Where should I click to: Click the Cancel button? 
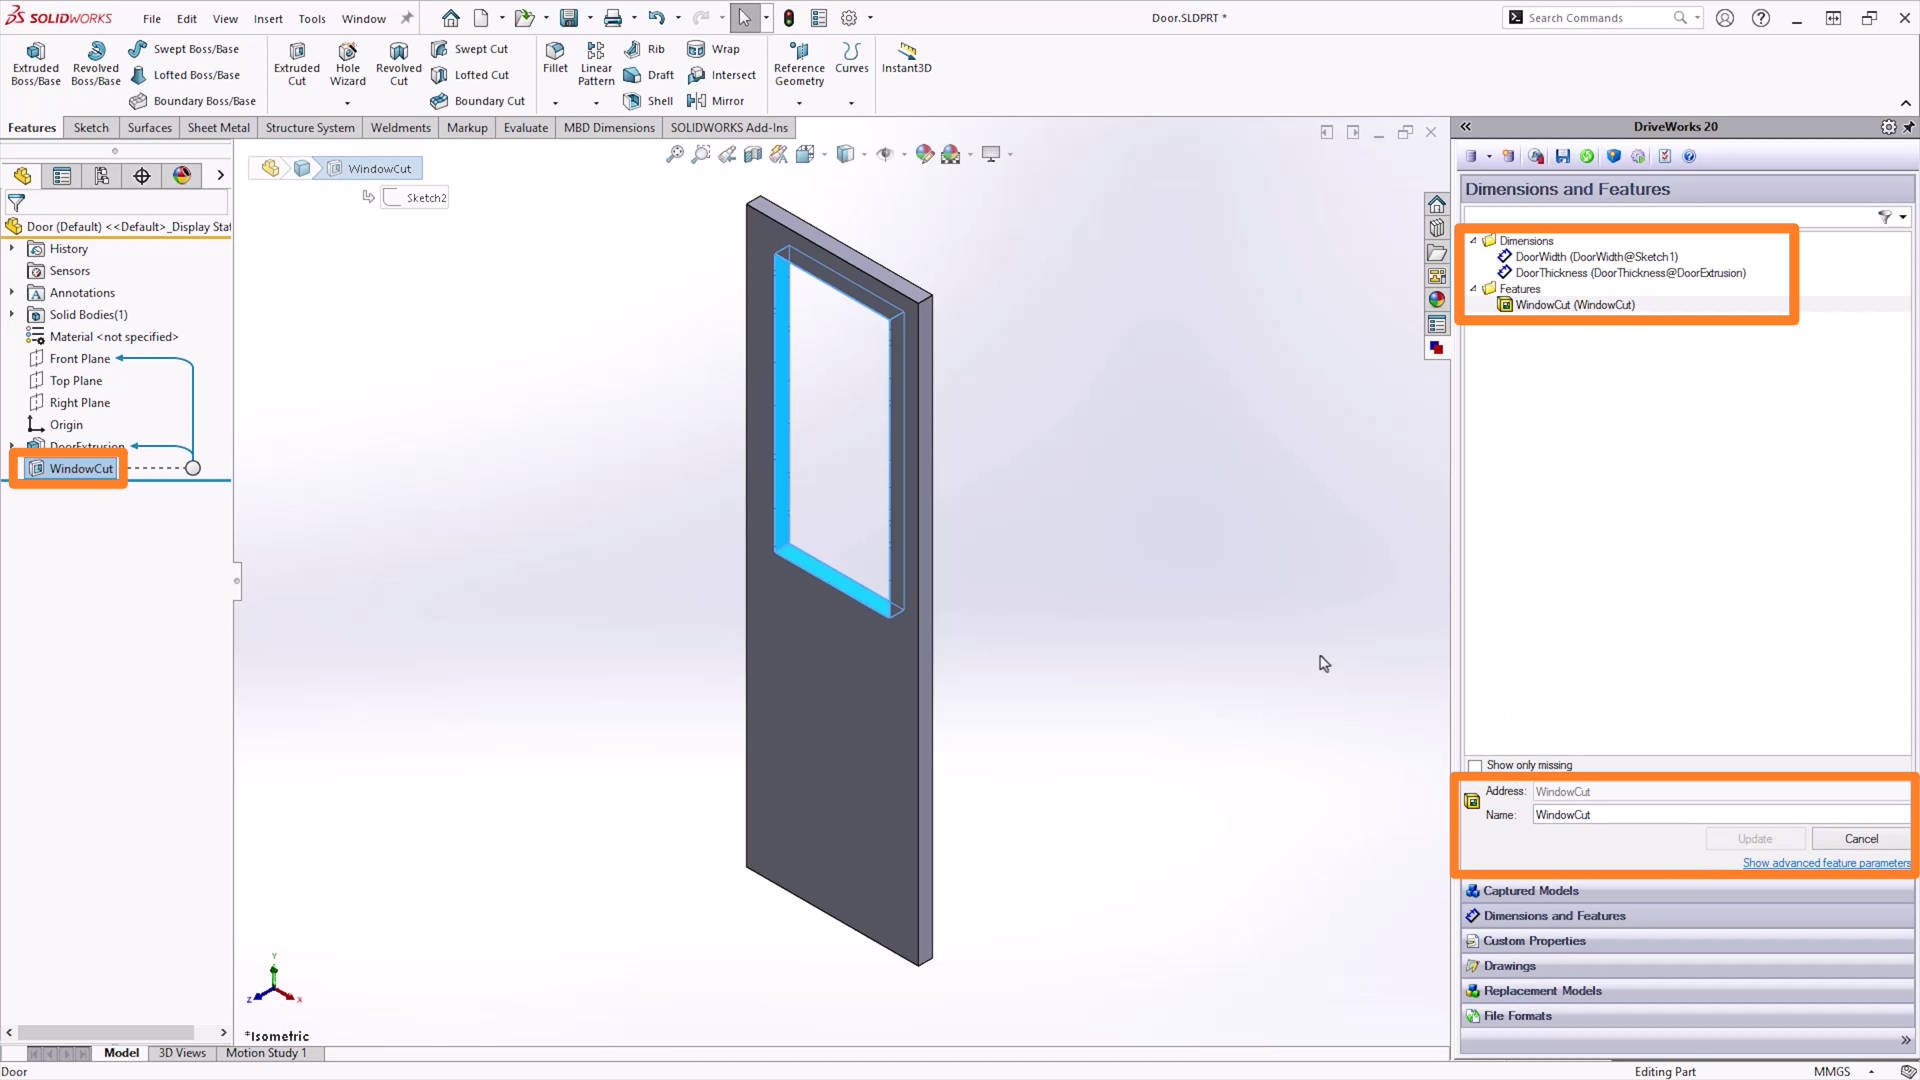(1860, 839)
